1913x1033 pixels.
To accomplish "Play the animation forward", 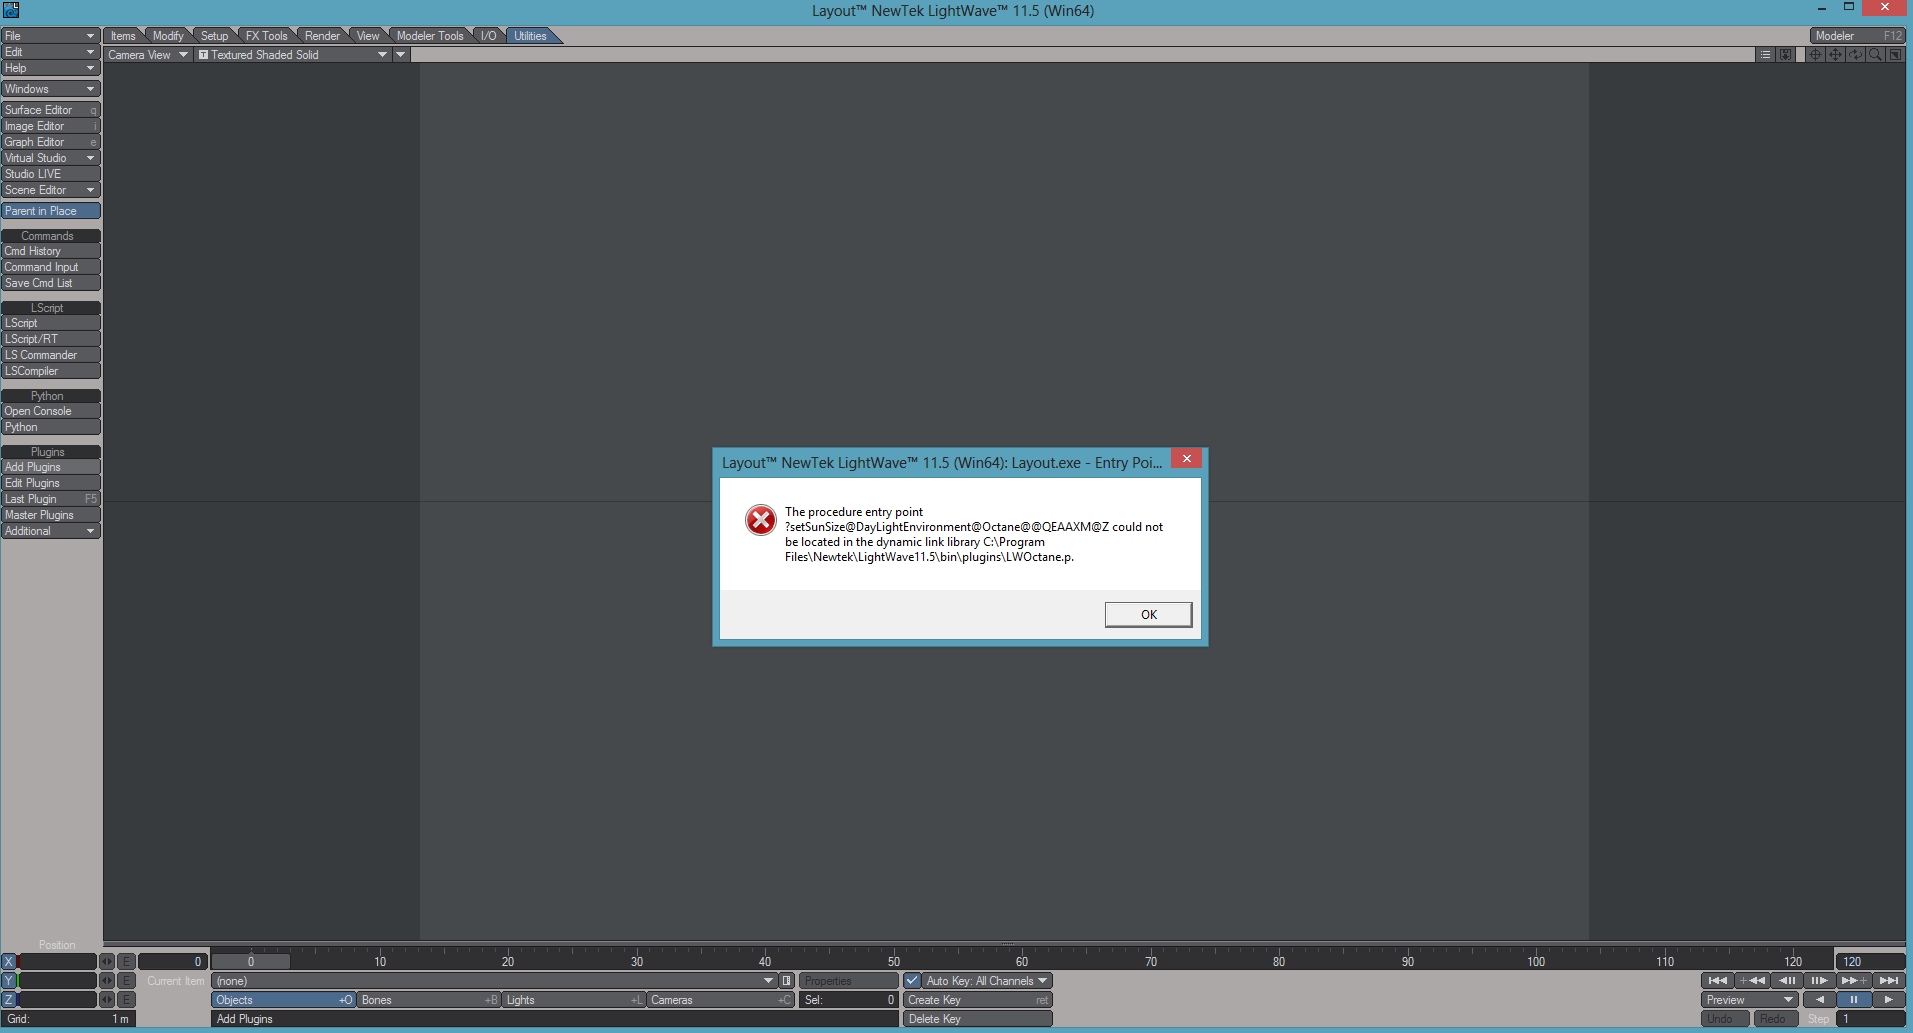I will [x=1888, y=1000].
